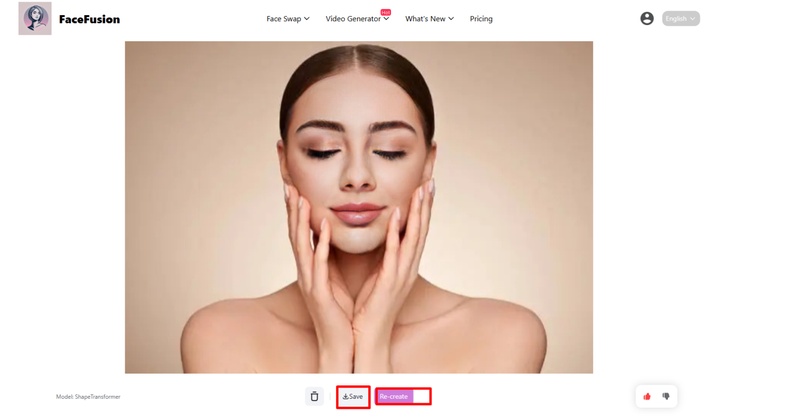Open the English language dropdown
Viewport: 800px width, 420px height.
[x=681, y=19]
